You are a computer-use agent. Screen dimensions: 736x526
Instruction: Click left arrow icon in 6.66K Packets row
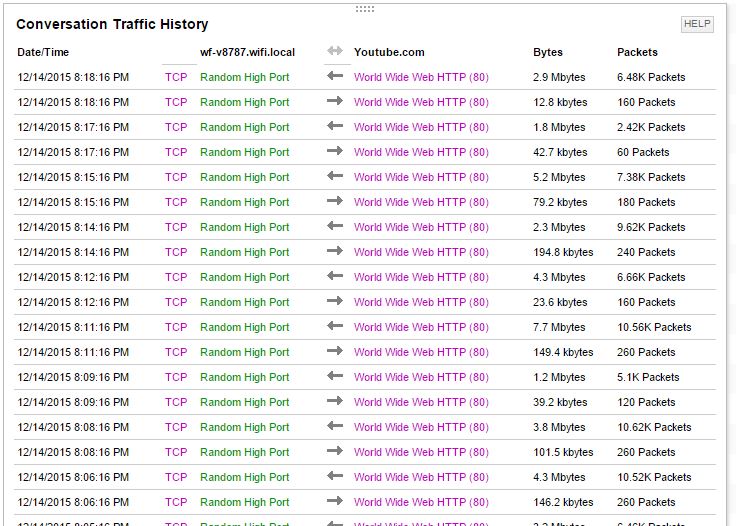[335, 275]
